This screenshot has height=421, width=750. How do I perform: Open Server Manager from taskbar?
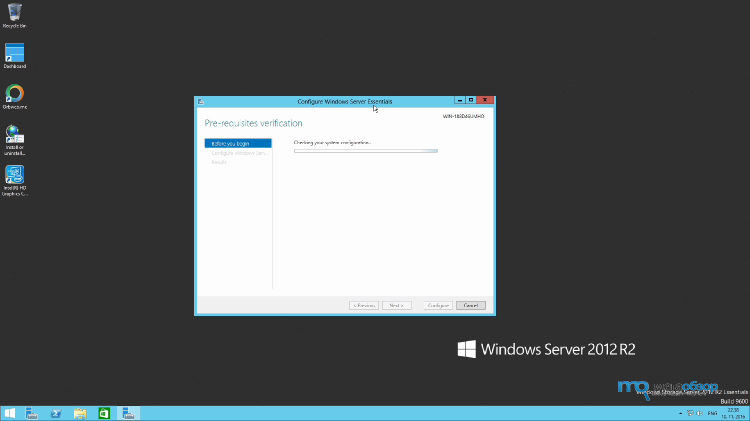pyautogui.click(x=32, y=413)
